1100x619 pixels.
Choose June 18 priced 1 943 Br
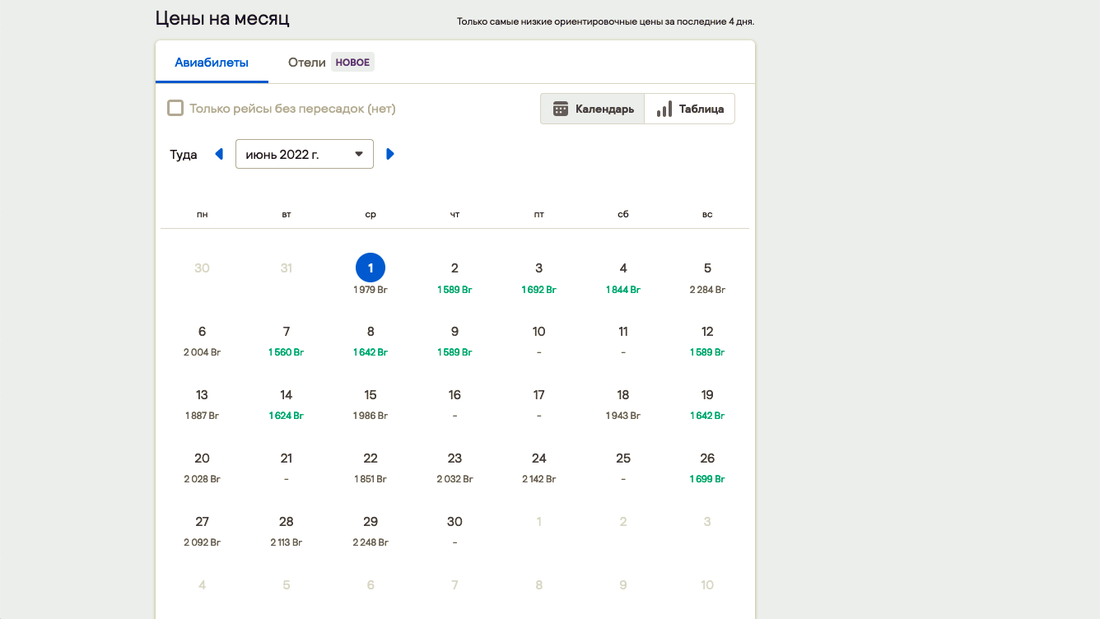623,403
